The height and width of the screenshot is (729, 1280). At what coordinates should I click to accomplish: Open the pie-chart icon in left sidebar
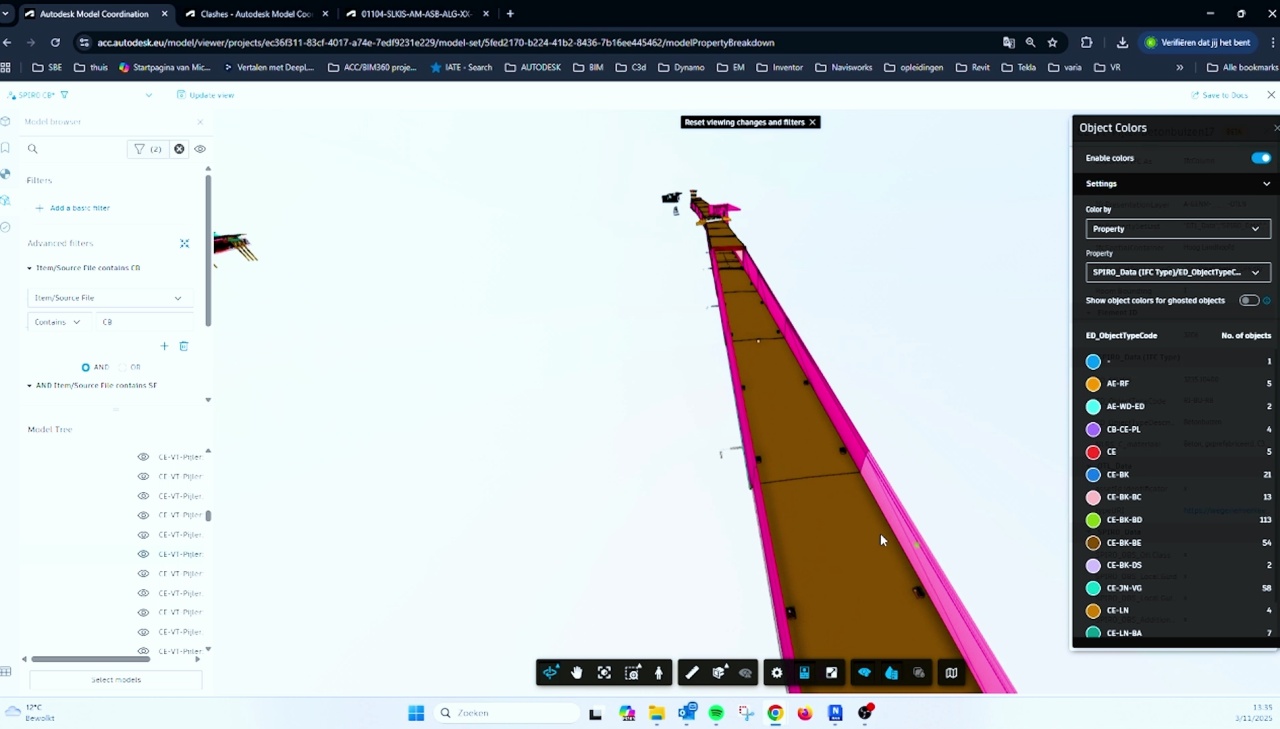pos(6,174)
